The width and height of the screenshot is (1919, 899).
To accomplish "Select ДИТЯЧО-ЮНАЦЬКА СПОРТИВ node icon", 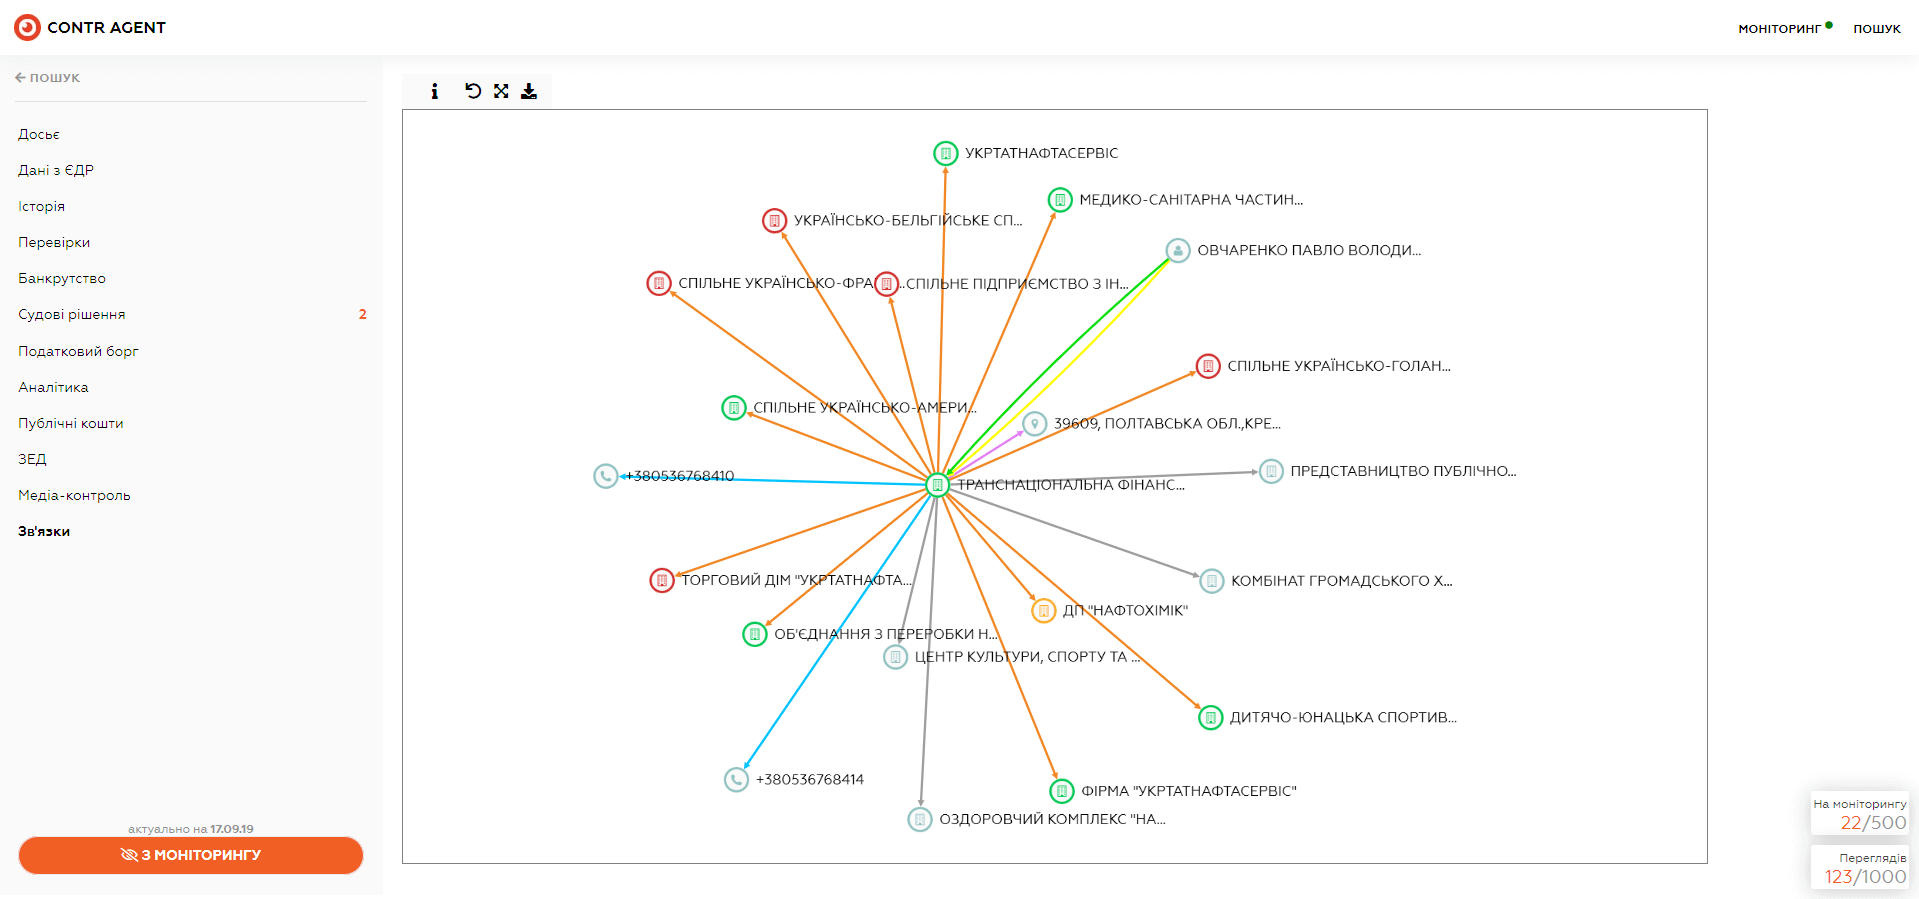I will 1211,717.
